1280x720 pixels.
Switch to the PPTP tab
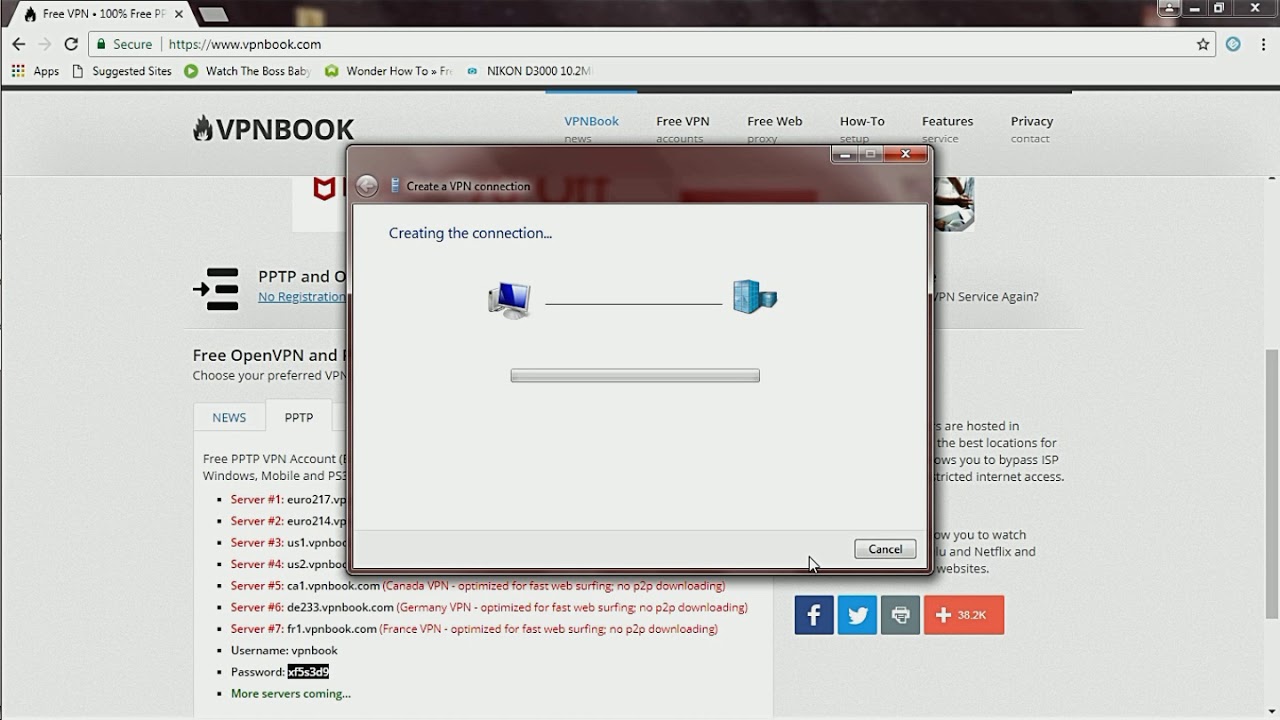point(299,417)
